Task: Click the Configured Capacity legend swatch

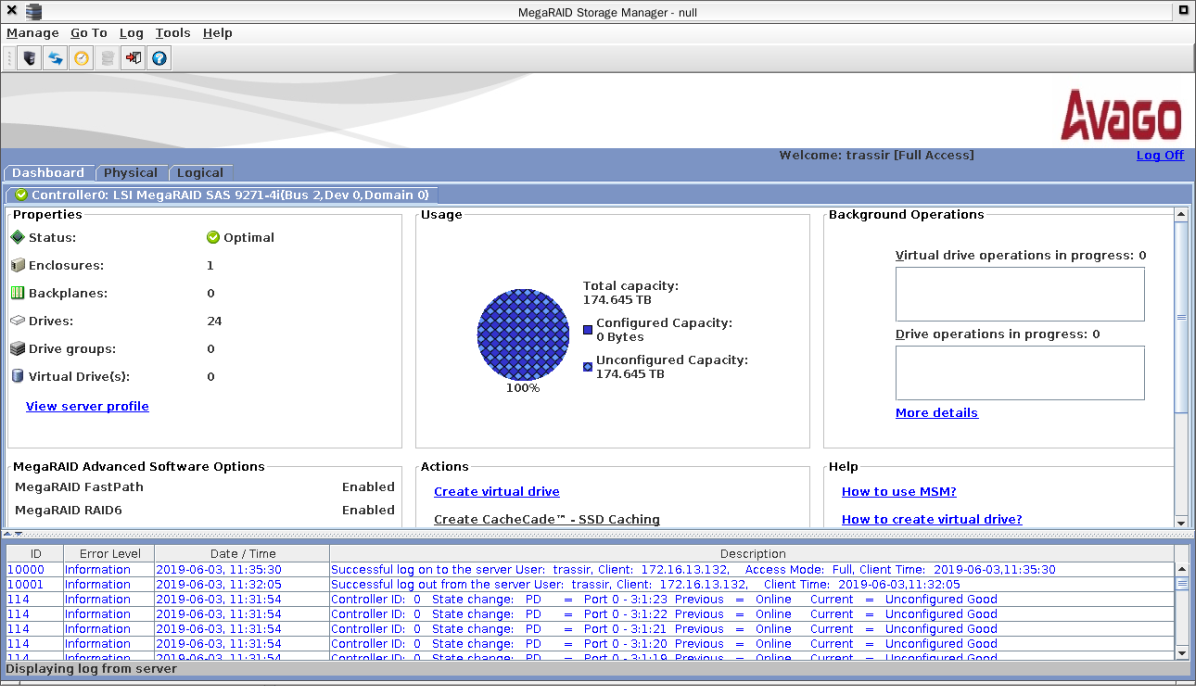Action: tap(588, 330)
